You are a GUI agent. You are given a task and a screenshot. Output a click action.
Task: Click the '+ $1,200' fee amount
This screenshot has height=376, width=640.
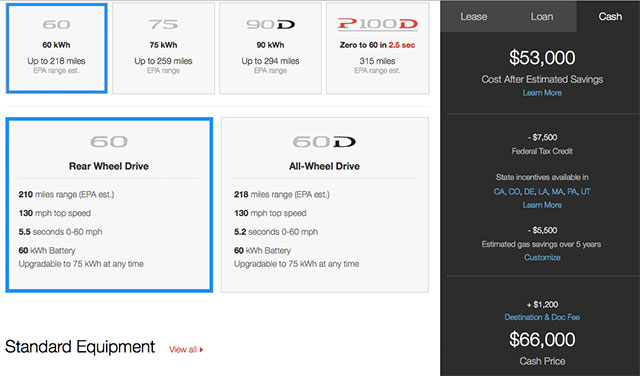[x=542, y=304]
